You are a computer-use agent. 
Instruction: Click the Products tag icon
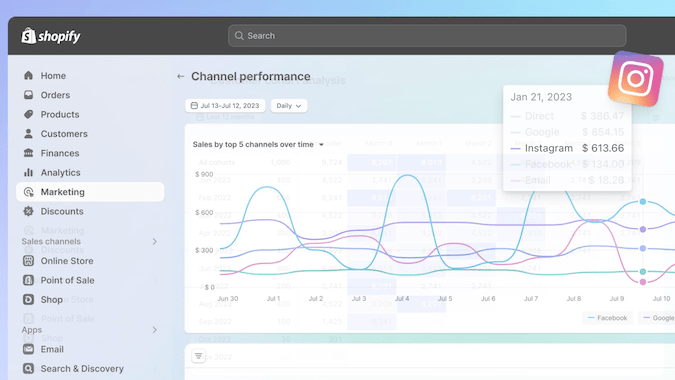coord(28,114)
